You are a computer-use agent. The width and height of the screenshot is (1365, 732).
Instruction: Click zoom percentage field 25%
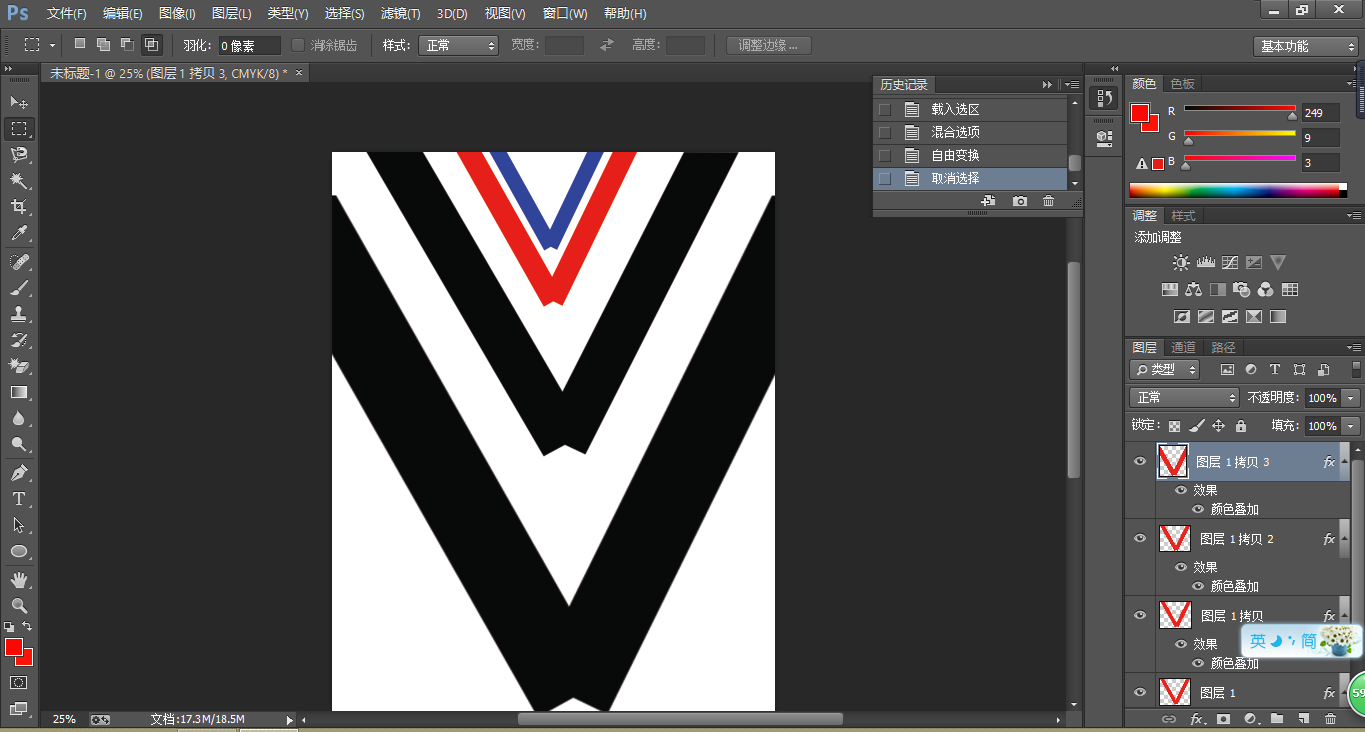(64, 718)
